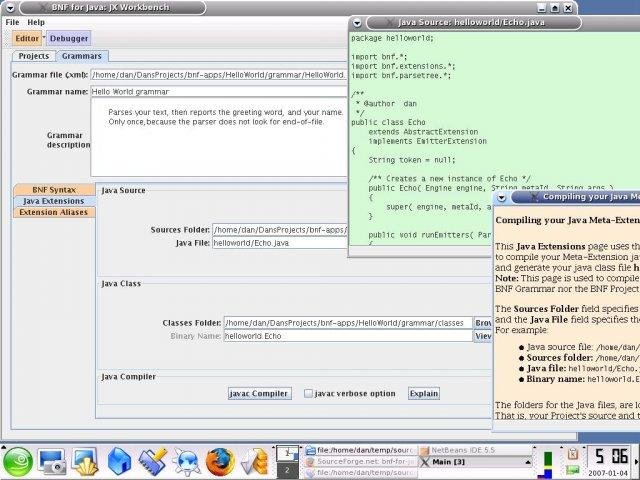Click the Grammar name field
Image resolution: width=640 pixels, height=480 pixels.
(219, 91)
